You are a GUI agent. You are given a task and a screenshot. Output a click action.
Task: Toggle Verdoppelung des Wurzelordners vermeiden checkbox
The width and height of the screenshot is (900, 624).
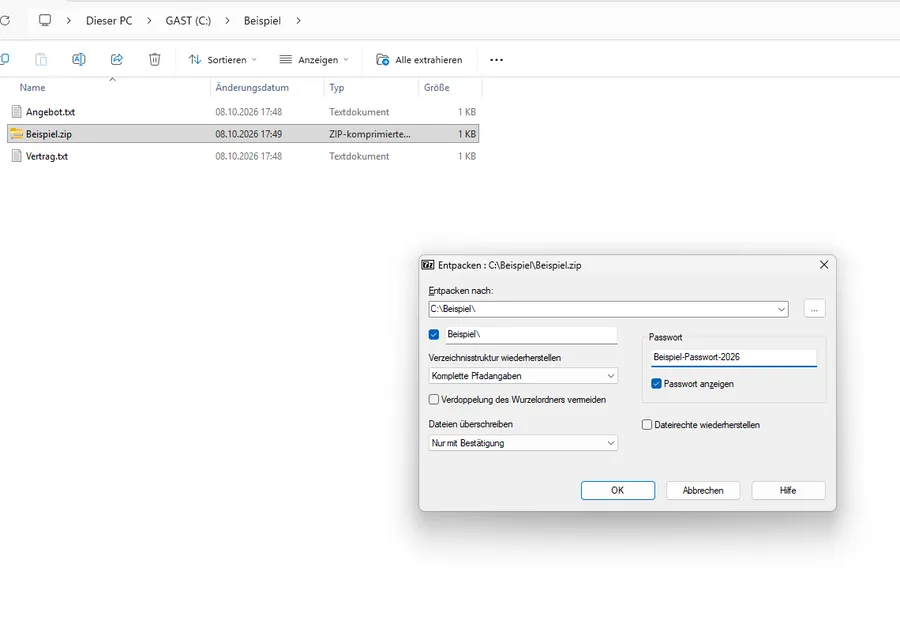click(434, 400)
